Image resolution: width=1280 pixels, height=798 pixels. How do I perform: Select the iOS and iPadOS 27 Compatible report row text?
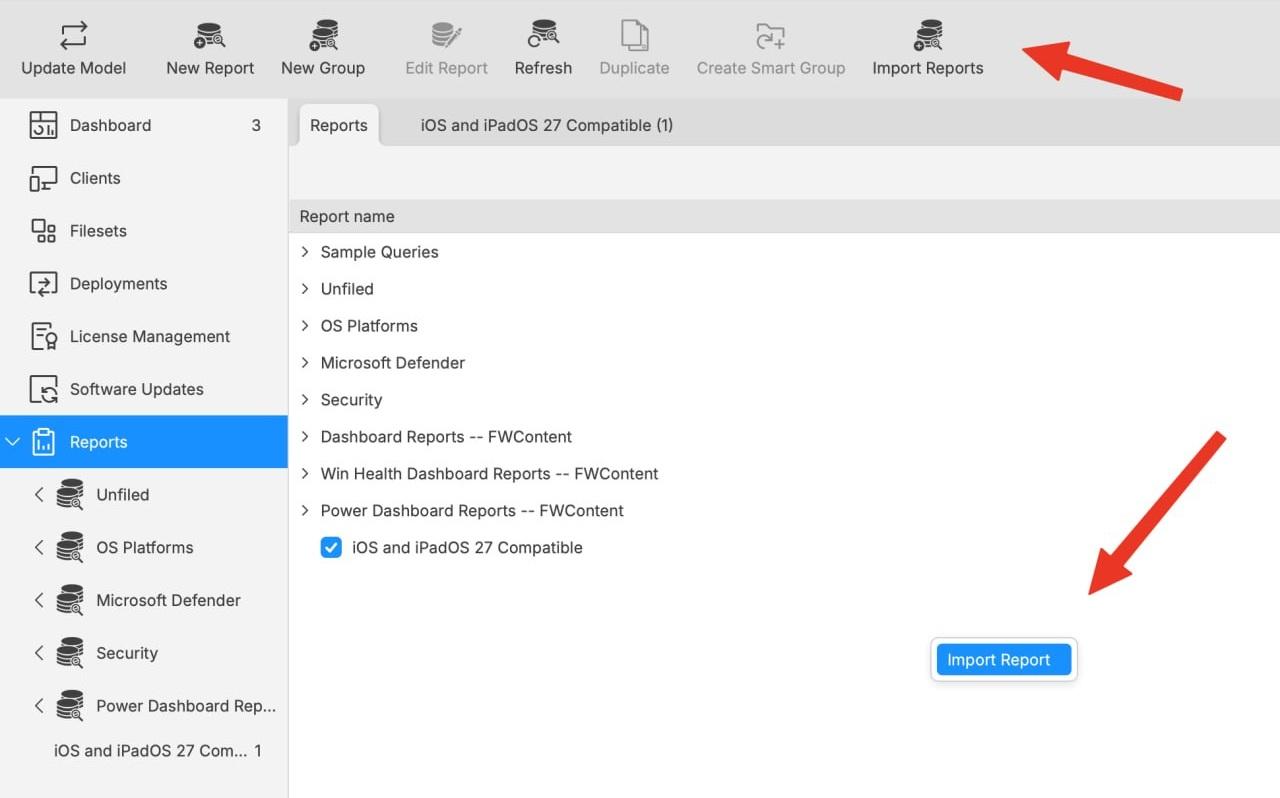coord(467,548)
